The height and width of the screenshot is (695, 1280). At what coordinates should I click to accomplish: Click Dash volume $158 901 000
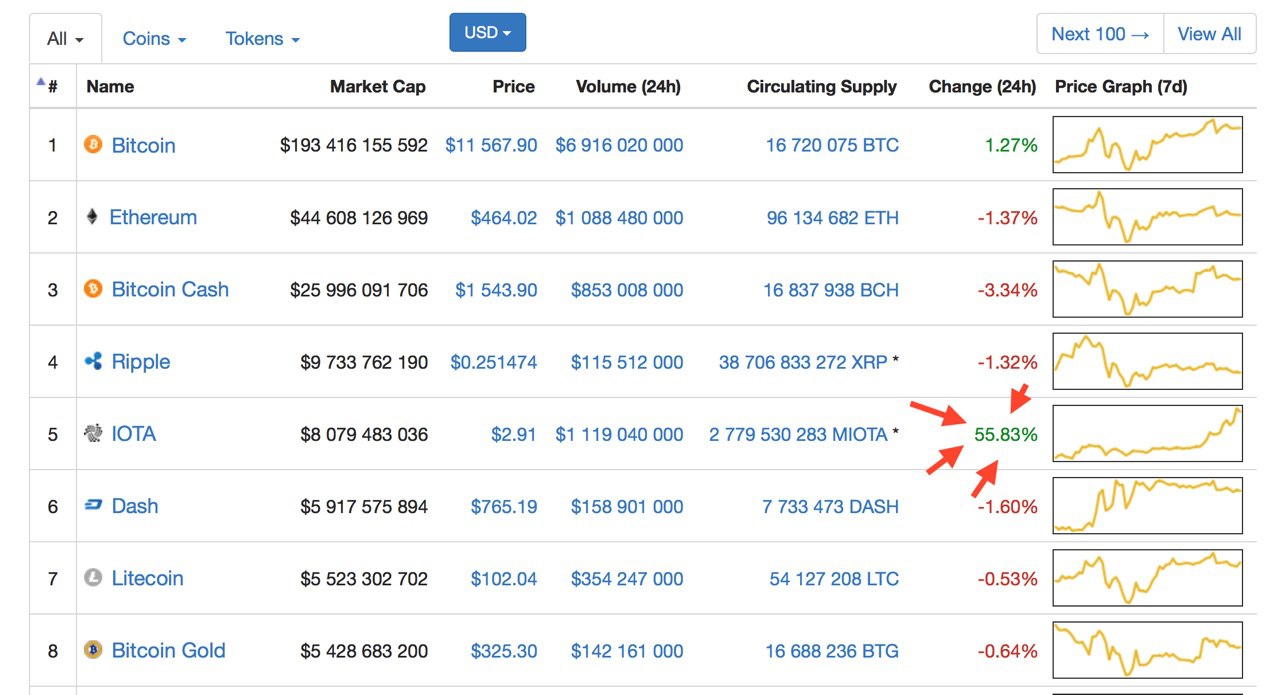[627, 506]
